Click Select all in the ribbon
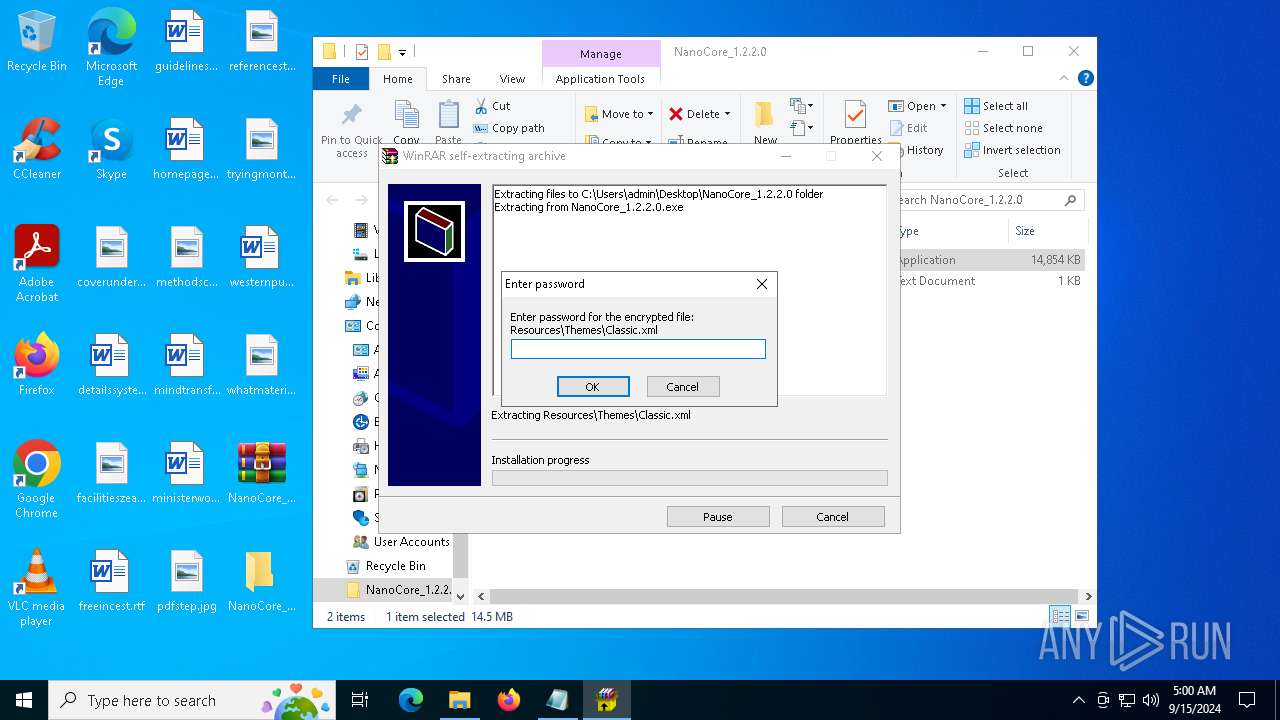 (996, 106)
